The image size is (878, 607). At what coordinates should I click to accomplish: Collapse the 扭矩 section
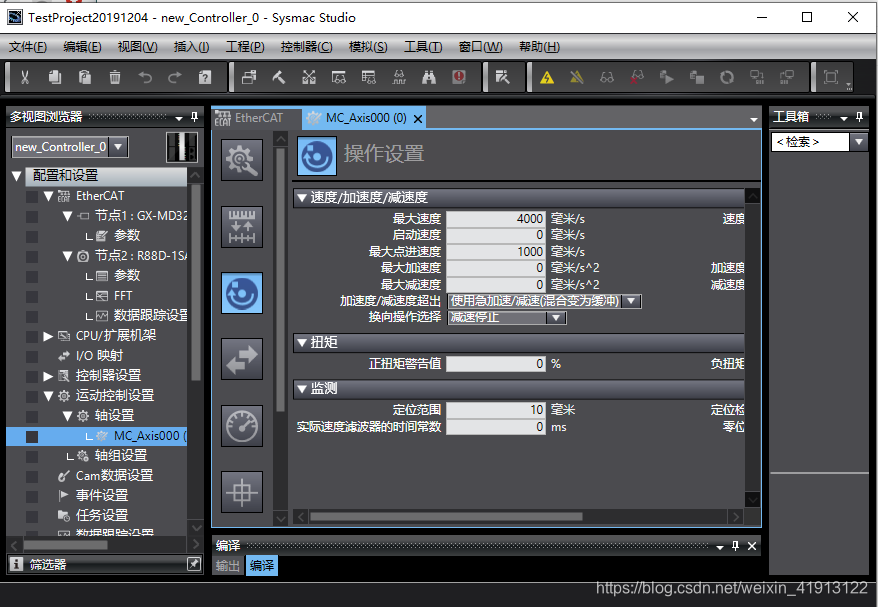point(302,342)
